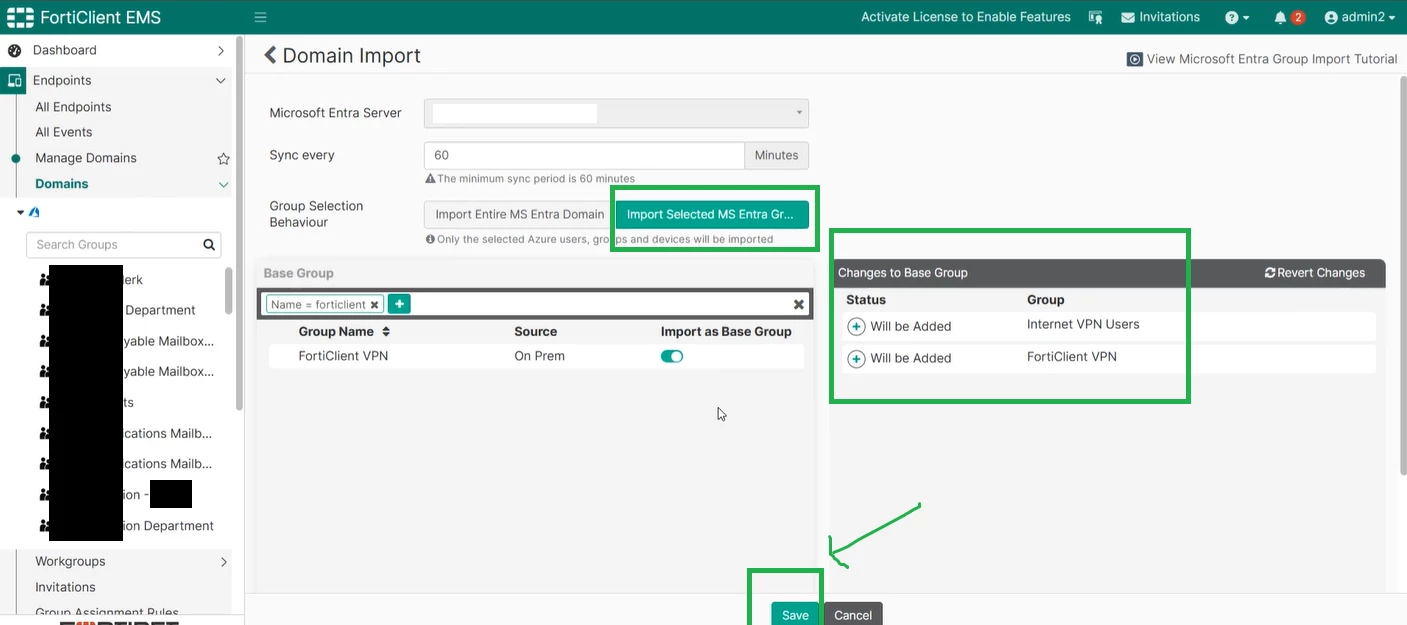The height and width of the screenshot is (625, 1407).
Task: Click the Search Groups magnifier icon
Action: [209, 244]
